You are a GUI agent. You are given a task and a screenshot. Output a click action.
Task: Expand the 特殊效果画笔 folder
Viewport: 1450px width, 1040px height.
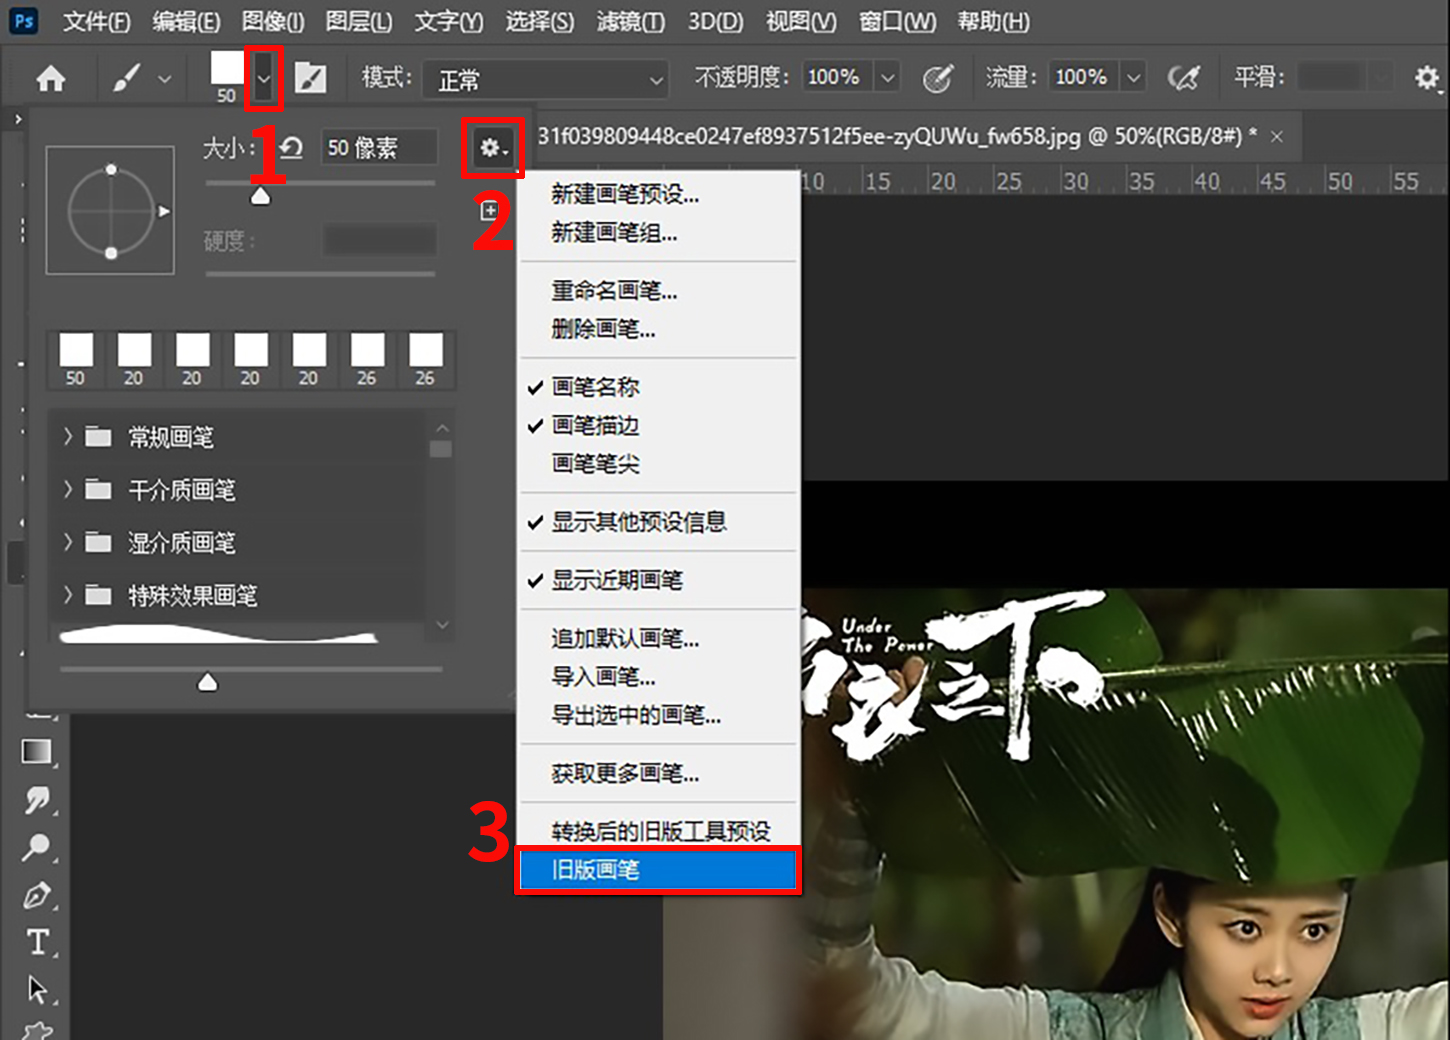click(x=190, y=595)
